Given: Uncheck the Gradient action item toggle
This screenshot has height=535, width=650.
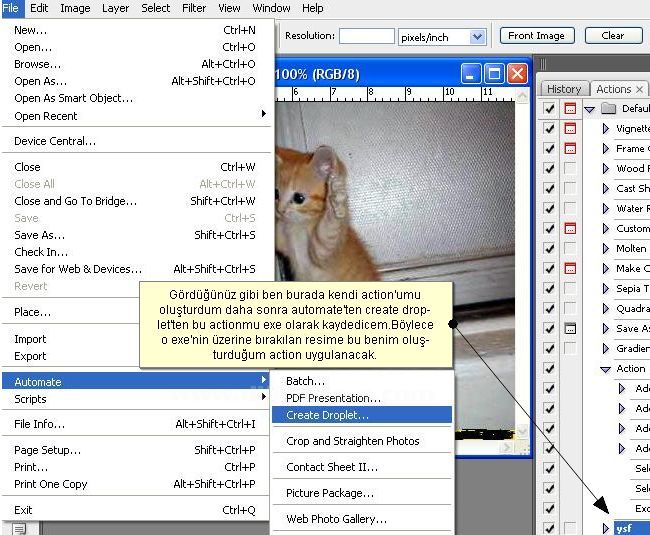Looking at the screenshot, I should pos(549,349).
